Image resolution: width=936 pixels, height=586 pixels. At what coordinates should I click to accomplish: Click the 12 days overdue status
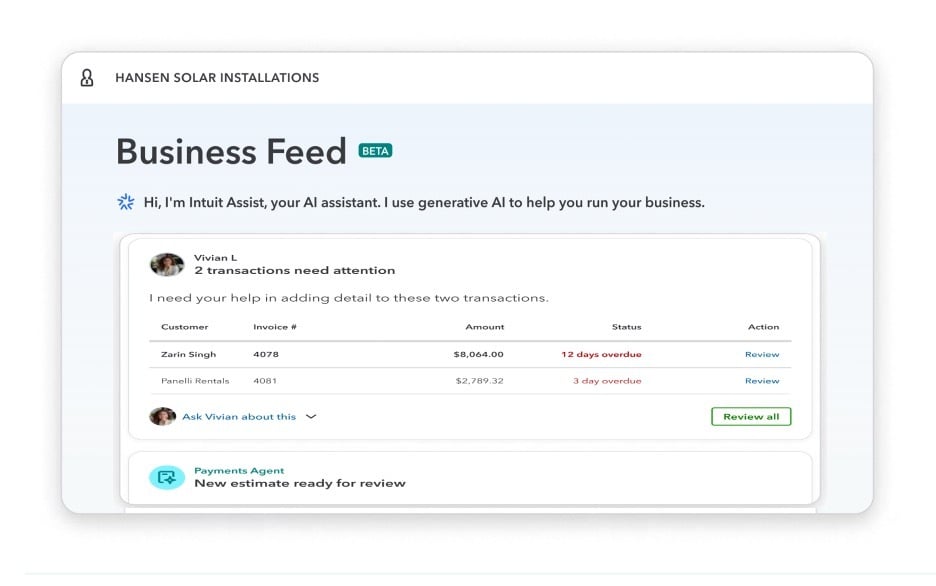click(x=601, y=354)
